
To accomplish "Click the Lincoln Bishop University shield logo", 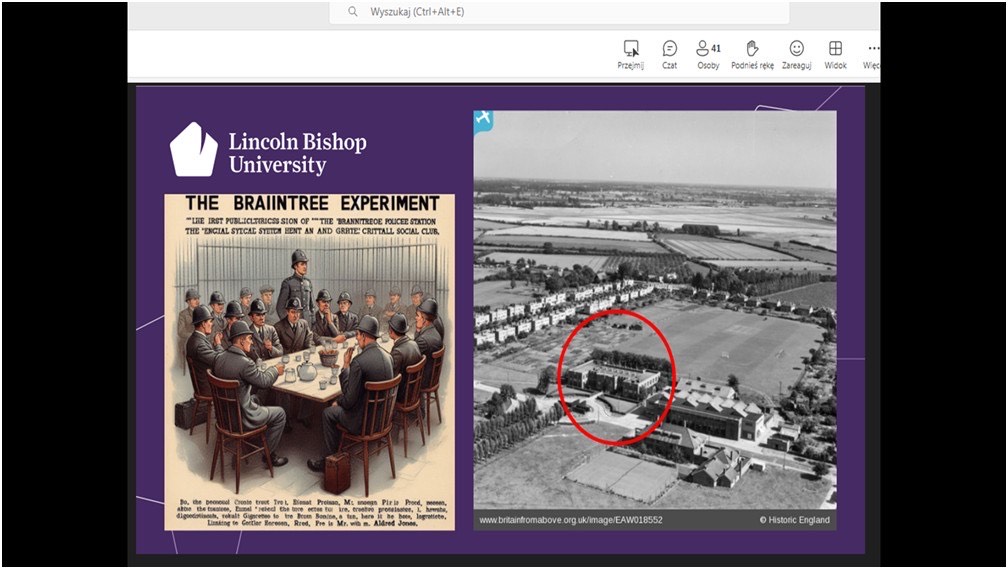I will tap(193, 150).
